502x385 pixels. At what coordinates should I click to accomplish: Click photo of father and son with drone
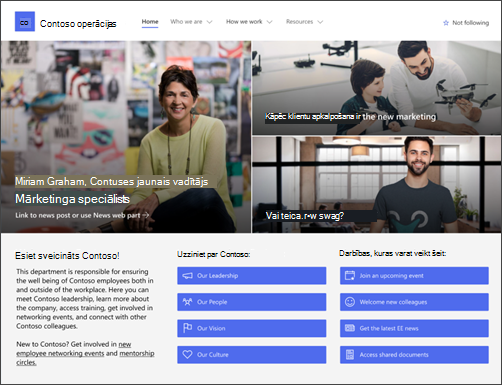[x=377, y=88]
